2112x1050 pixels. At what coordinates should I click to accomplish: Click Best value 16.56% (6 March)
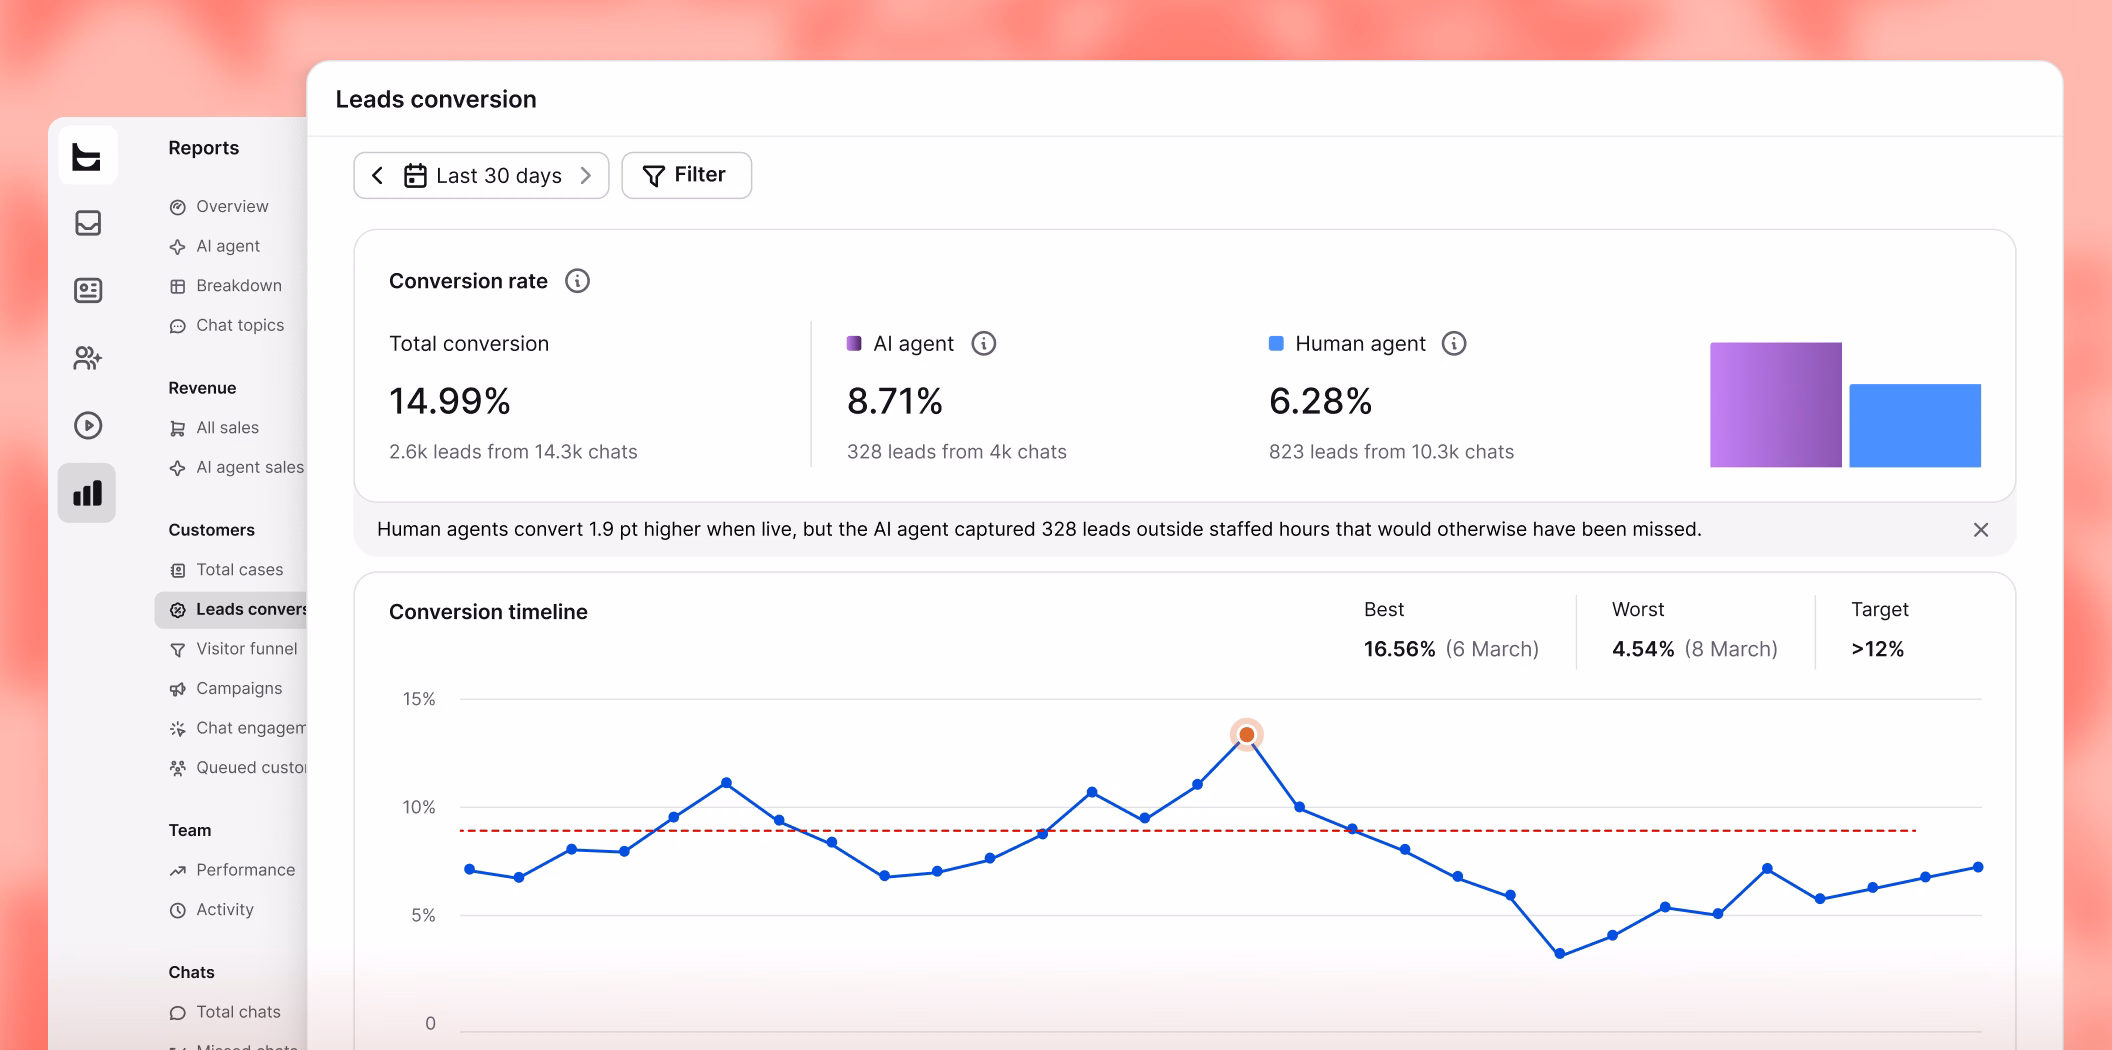(1451, 650)
